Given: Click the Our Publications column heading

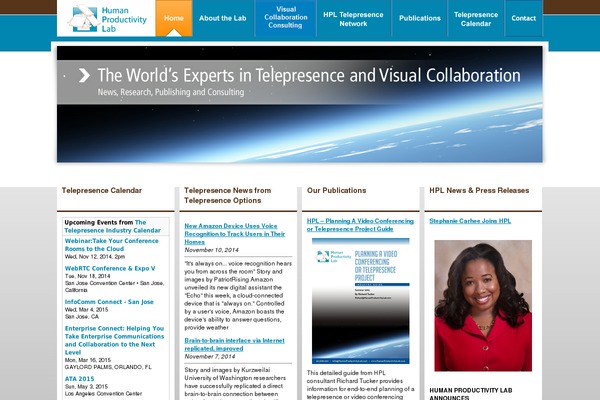Looking at the screenshot, I should point(336,190).
